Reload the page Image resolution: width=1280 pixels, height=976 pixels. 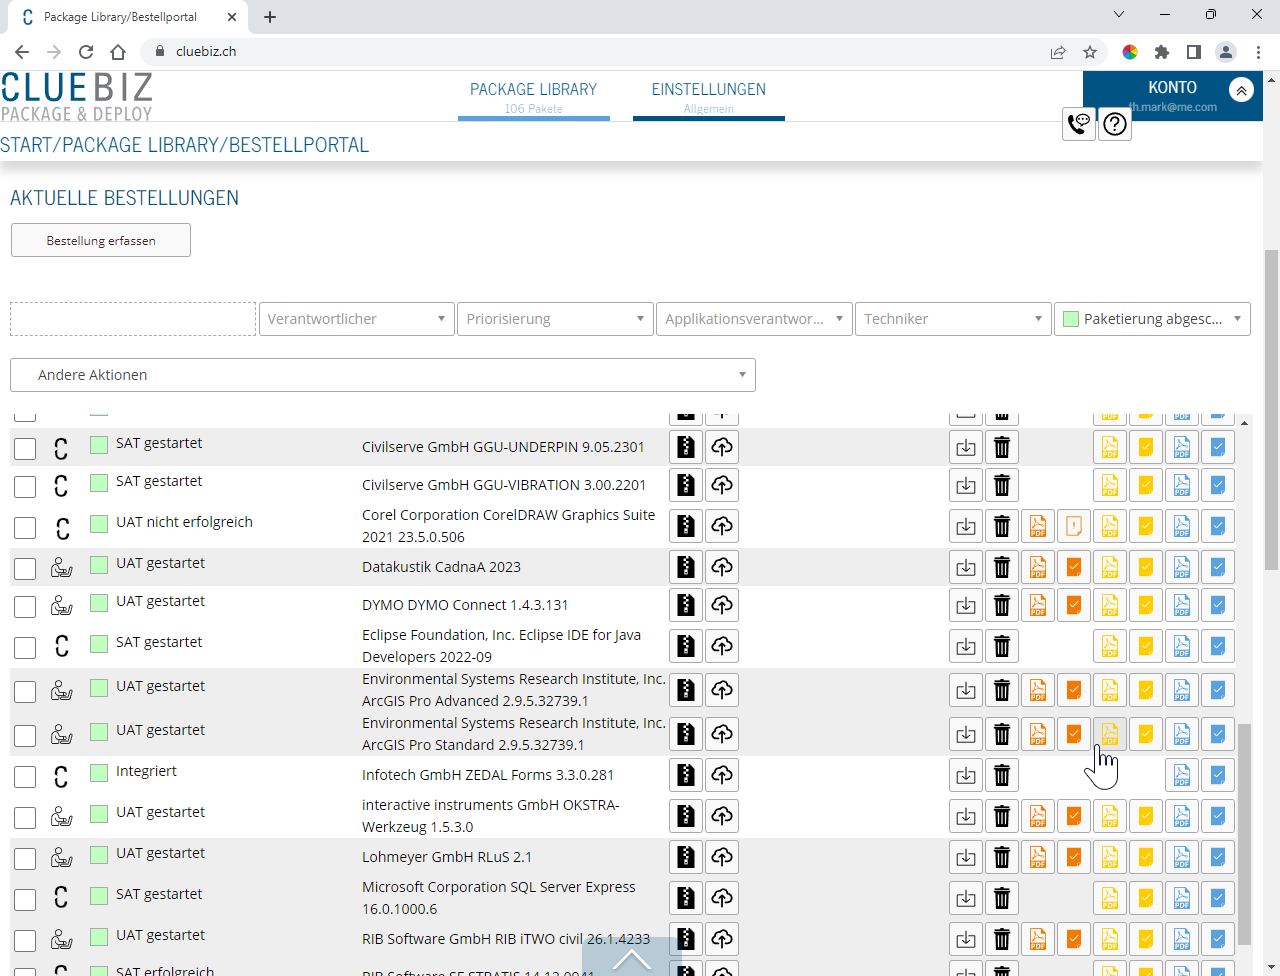tap(86, 52)
